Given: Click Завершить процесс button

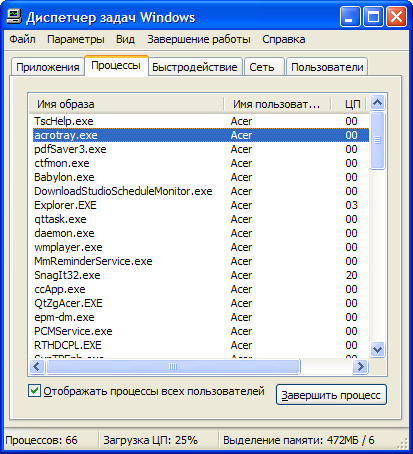Looking at the screenshot, I should [331, 395].
